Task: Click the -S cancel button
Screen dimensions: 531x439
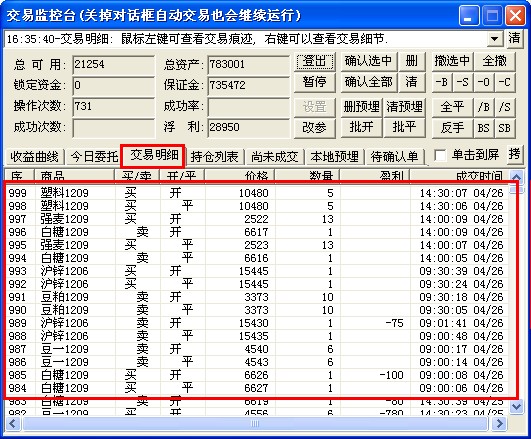Action: pyautogui.click(x=463, y=82)
